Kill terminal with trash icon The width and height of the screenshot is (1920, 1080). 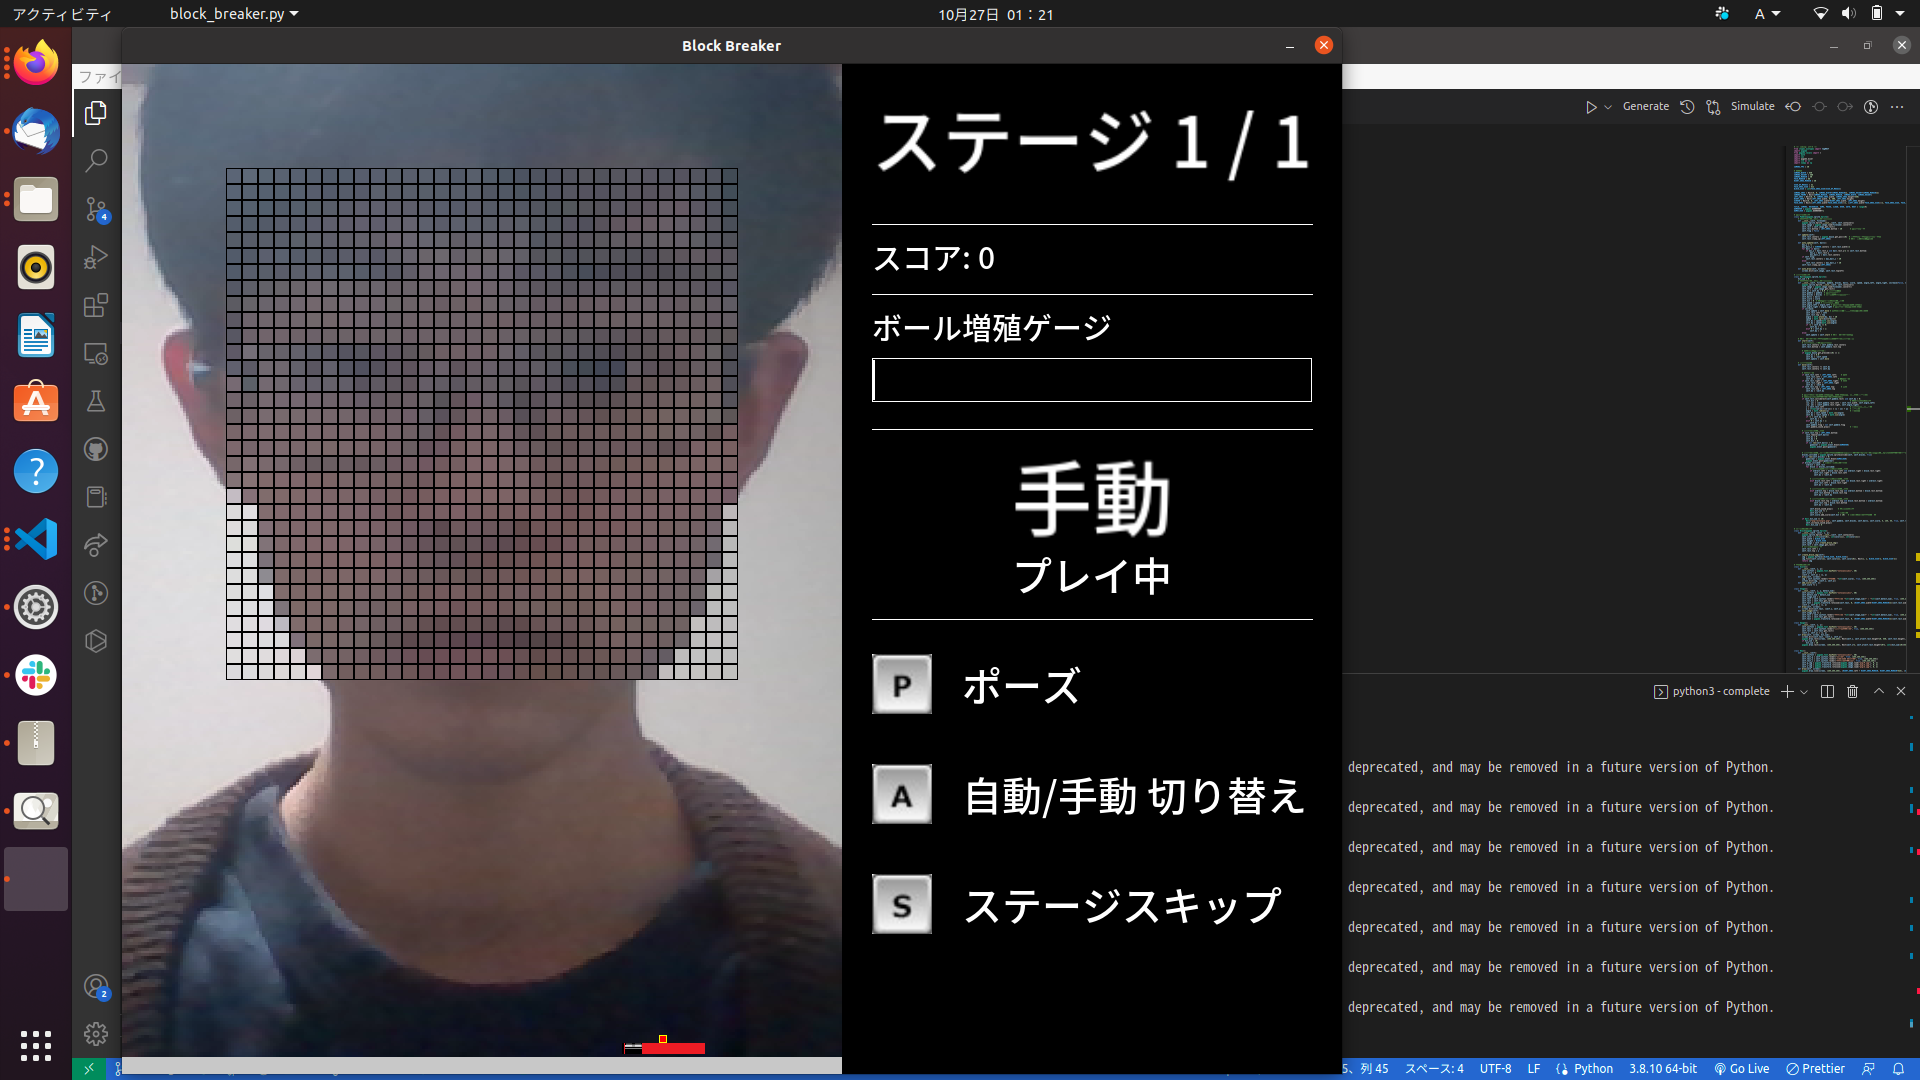pos(1852,691)
